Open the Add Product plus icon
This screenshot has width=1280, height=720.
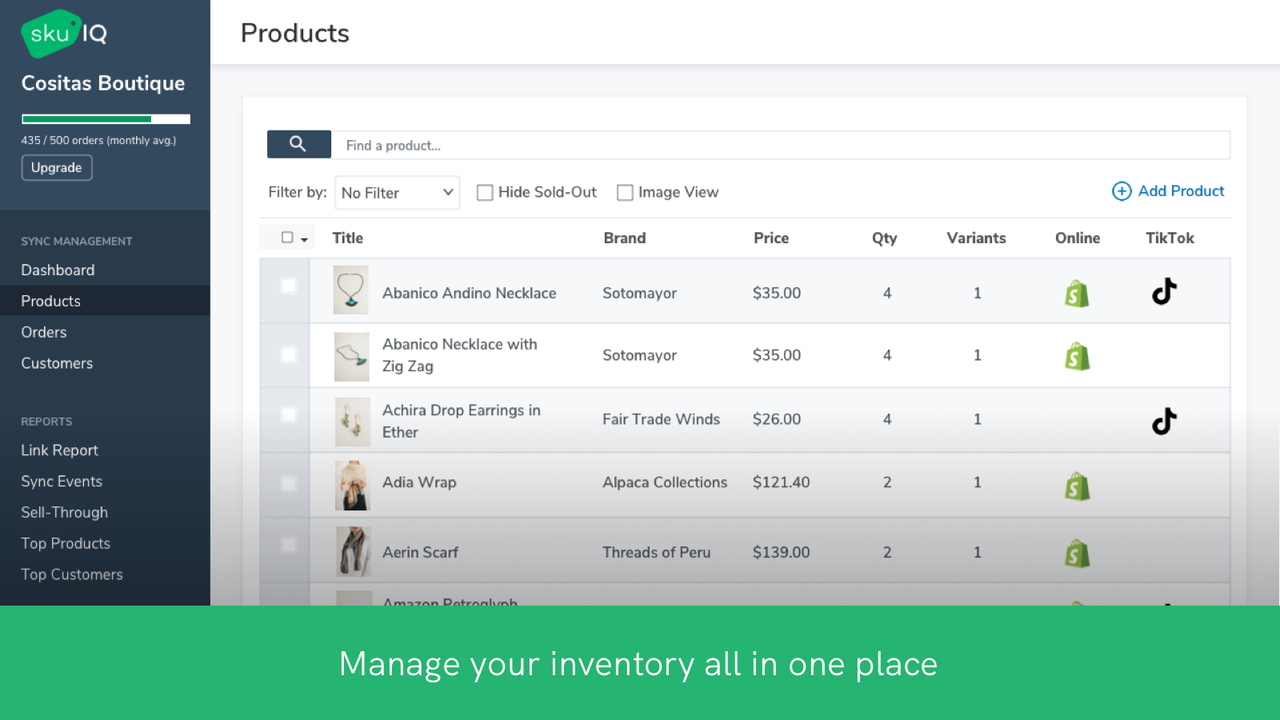[1121, 191]
